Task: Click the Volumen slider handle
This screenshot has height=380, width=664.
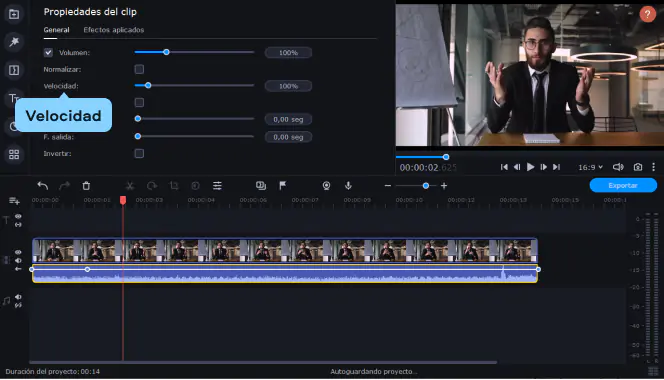Action: [166, 52]
